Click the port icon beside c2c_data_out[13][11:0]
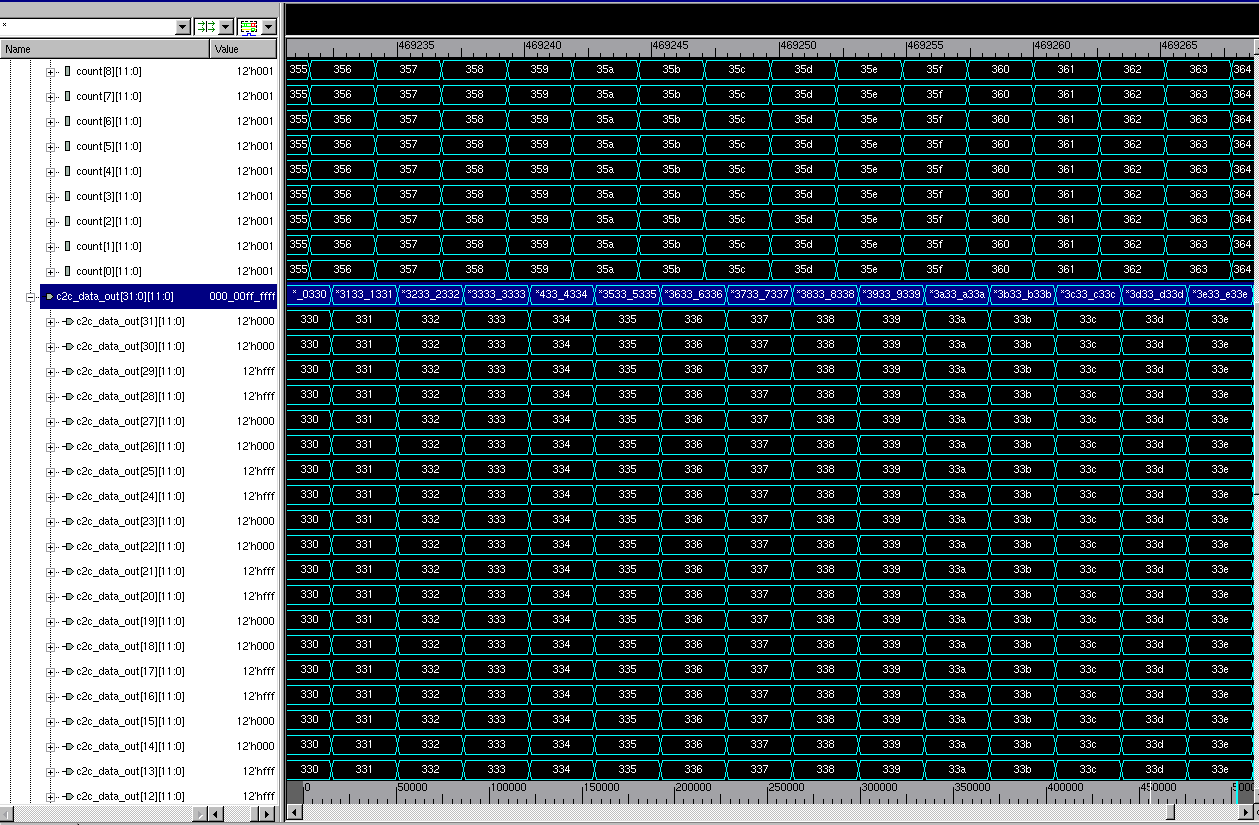 (x=69, y=771)
